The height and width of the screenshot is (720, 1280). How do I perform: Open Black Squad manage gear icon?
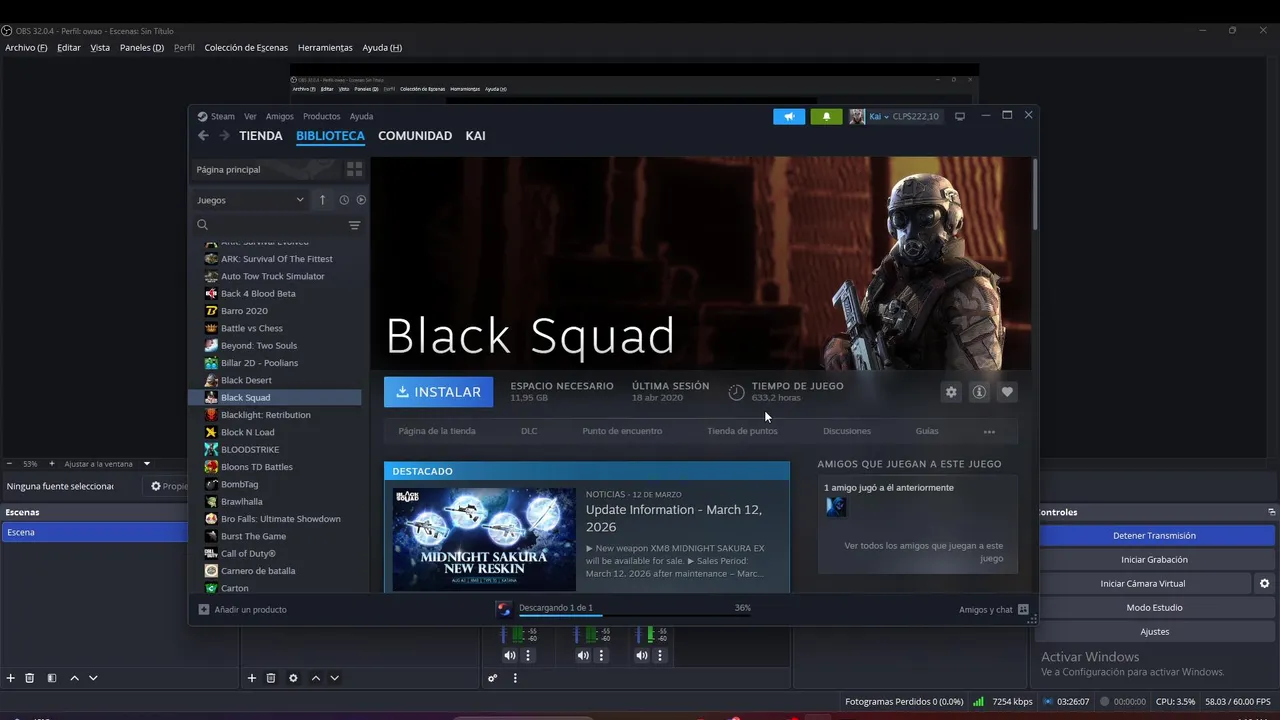pos(951,392)
